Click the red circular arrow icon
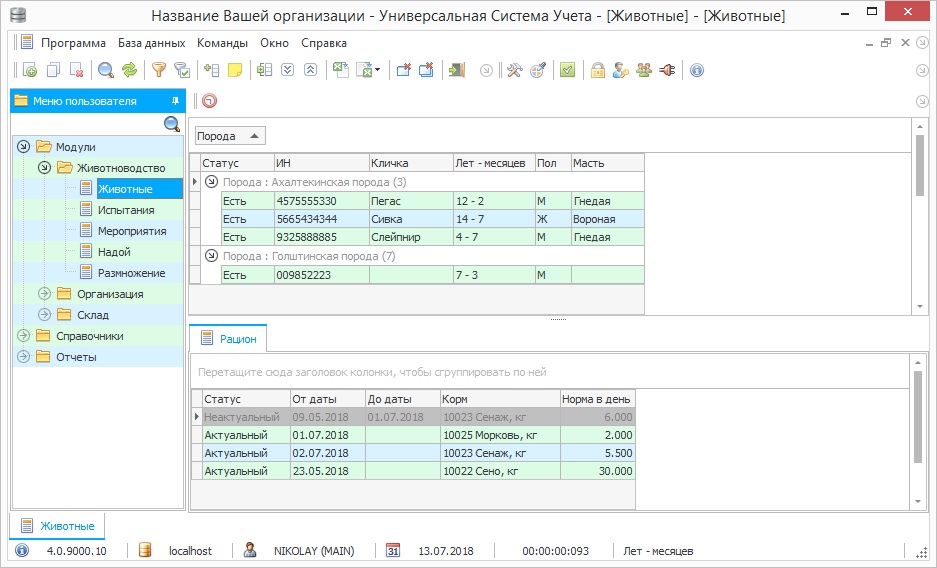This screenshot has height=568, width=937. pos(209,101)
